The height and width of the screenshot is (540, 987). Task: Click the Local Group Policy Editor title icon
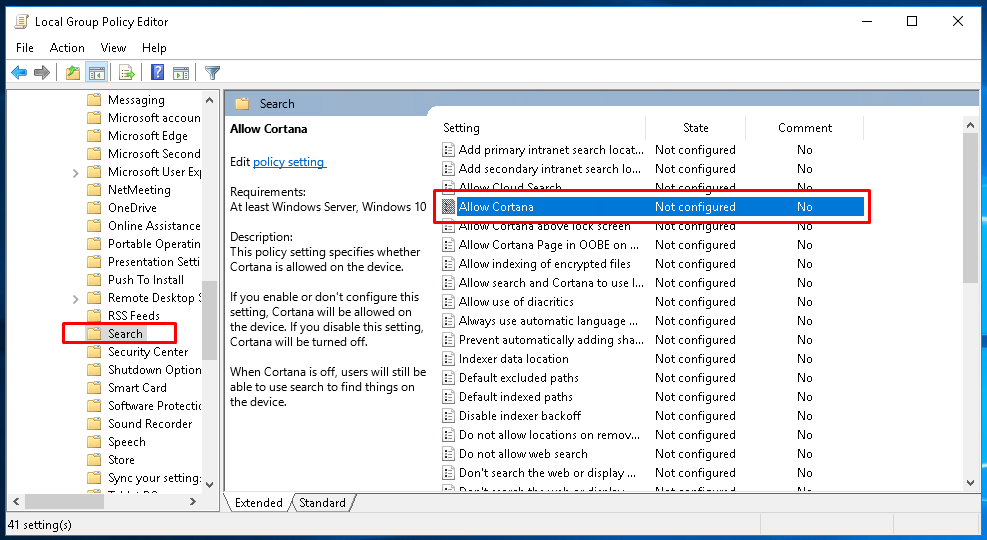coord(21,21)
